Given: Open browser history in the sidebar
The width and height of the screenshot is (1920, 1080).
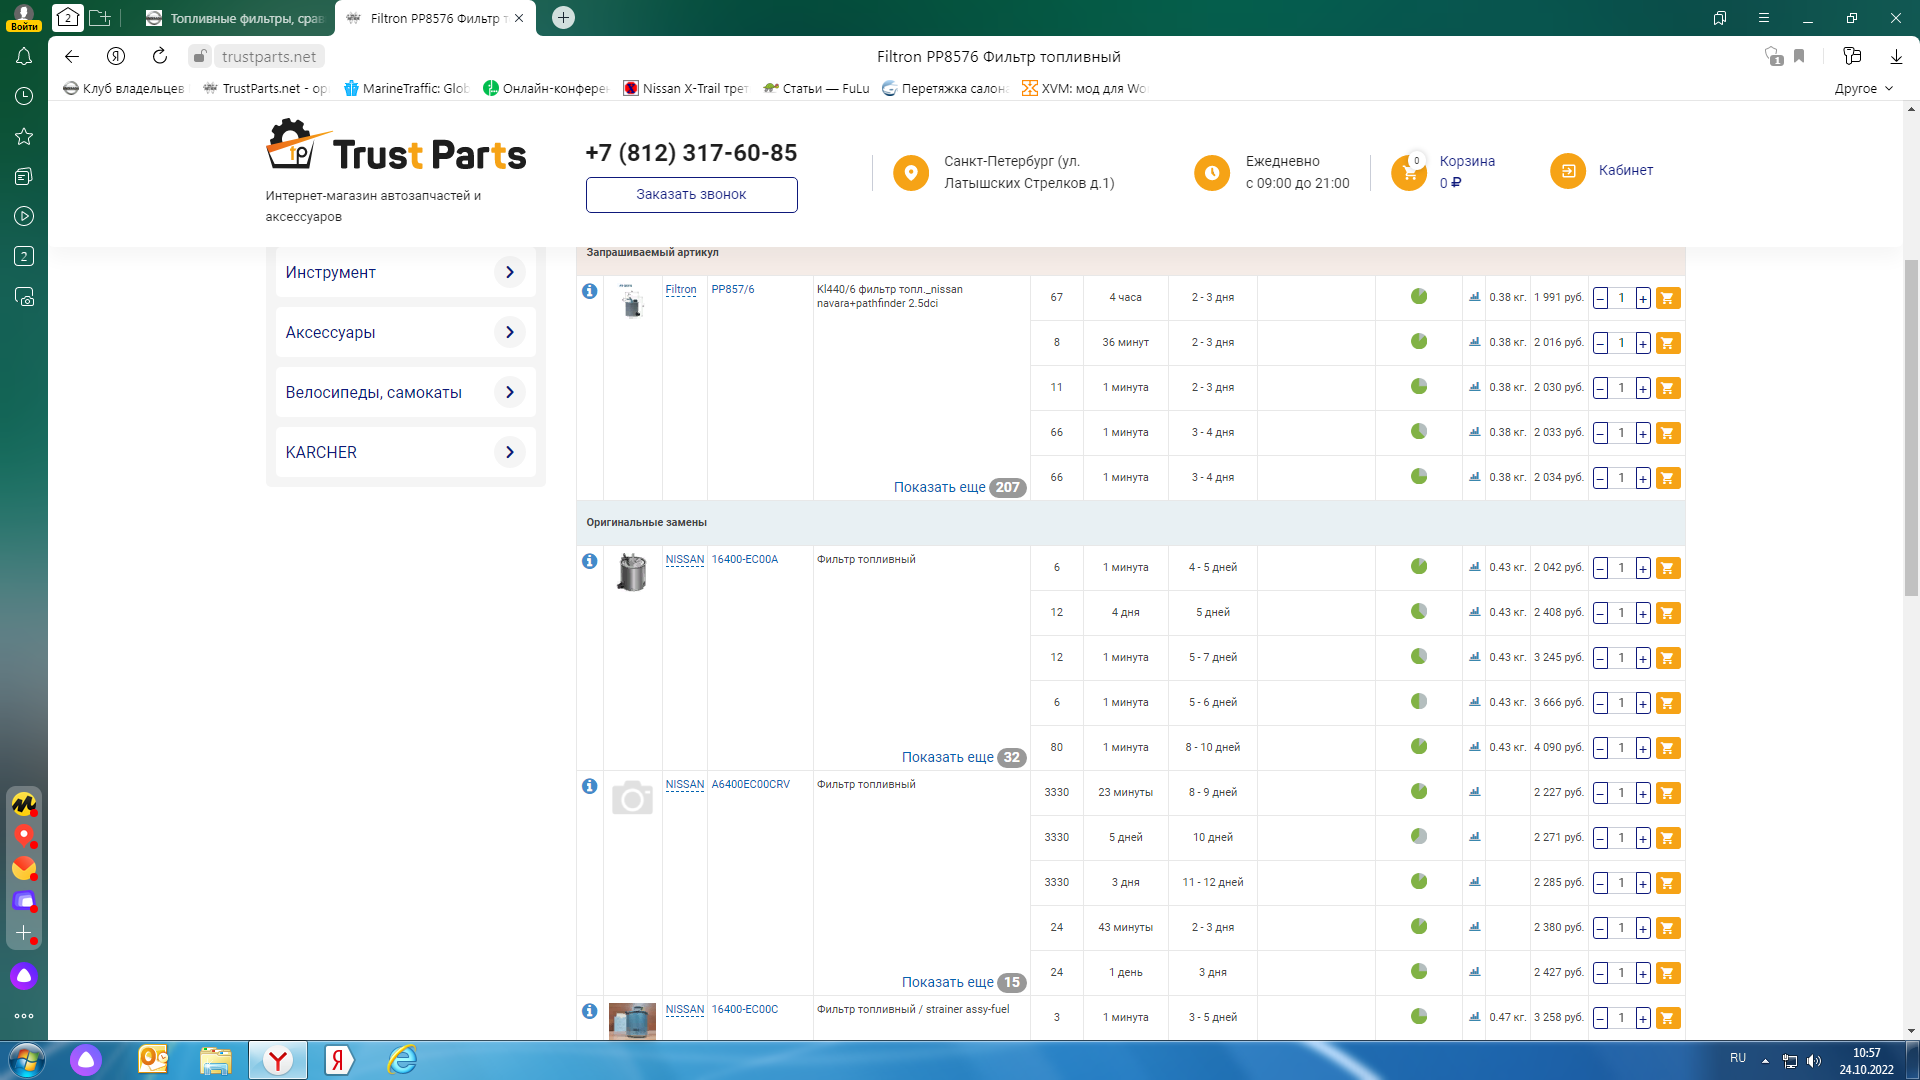Looking at the screenshot, I should pos(24,96).
